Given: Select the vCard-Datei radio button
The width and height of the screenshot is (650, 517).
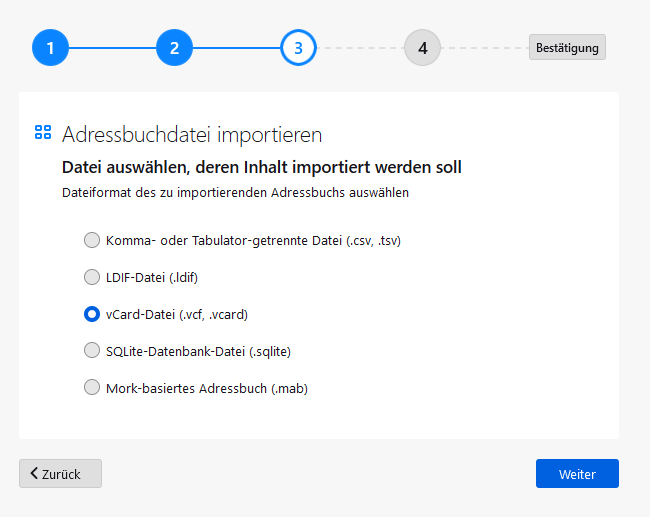Looking at the screenshot, I should [92, 314].
